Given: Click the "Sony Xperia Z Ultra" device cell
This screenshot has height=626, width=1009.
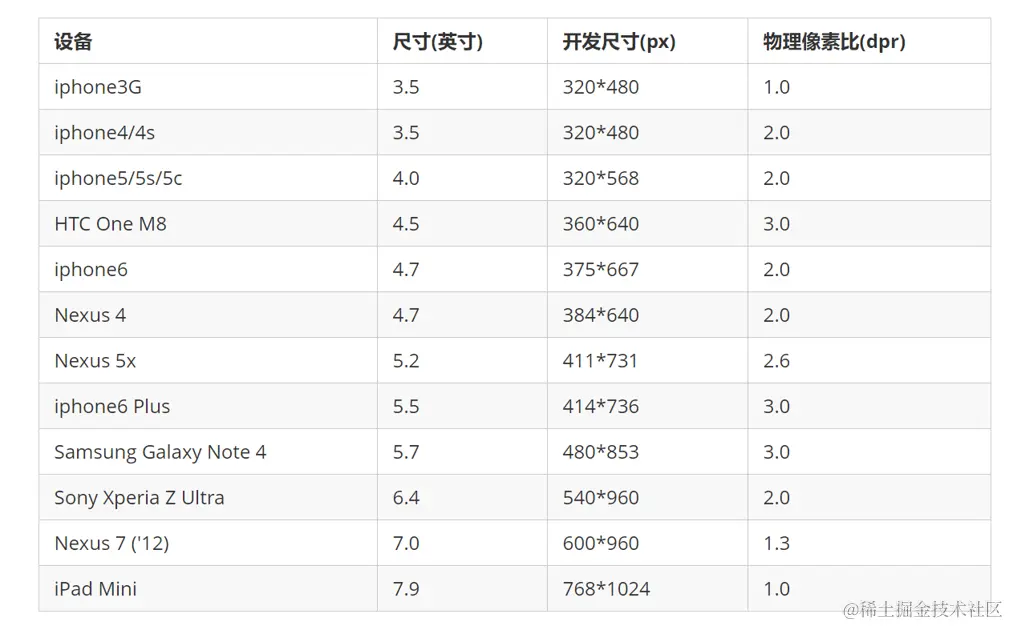Looking at the screenshot, I should pyautogui.click(x=208, y=498).
